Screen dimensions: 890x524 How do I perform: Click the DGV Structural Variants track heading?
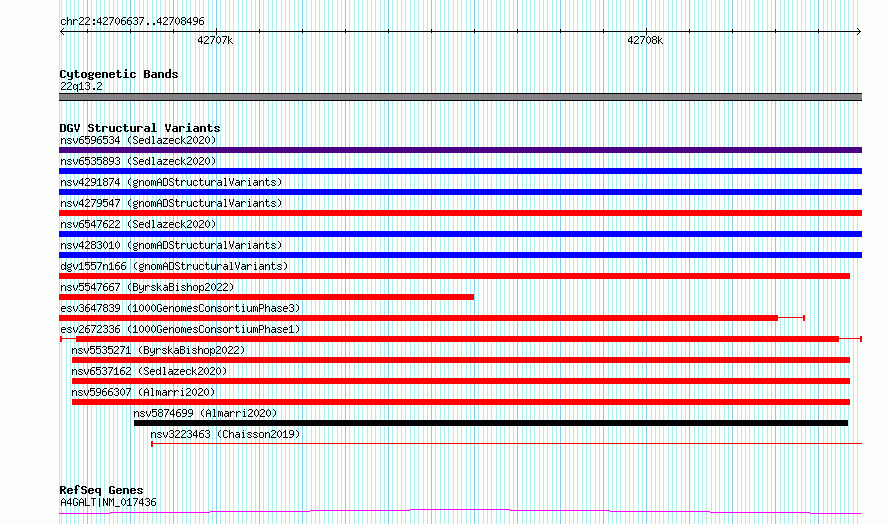point(140,128)
